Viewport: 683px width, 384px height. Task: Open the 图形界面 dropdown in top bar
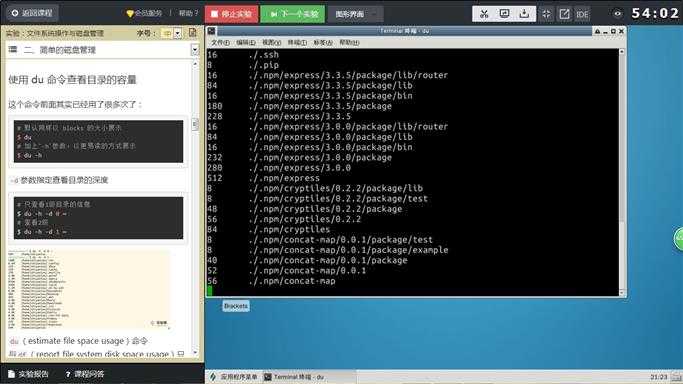[355, 14]
